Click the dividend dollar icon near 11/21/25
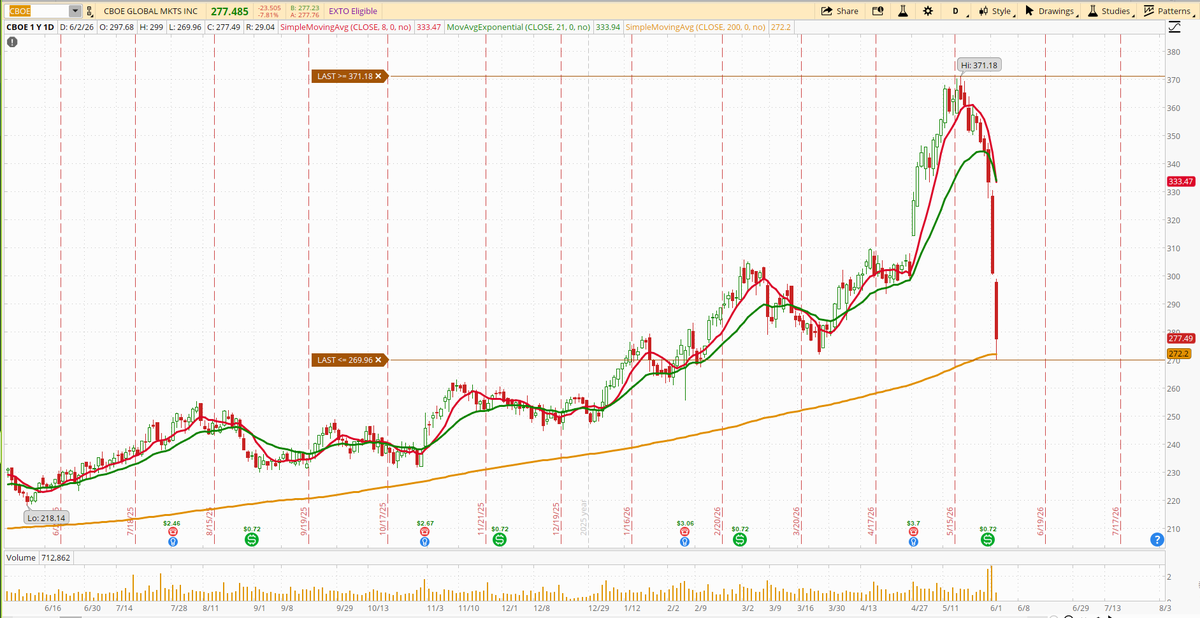The height and width of the screenshot is (618, 1200). (499, 540)
